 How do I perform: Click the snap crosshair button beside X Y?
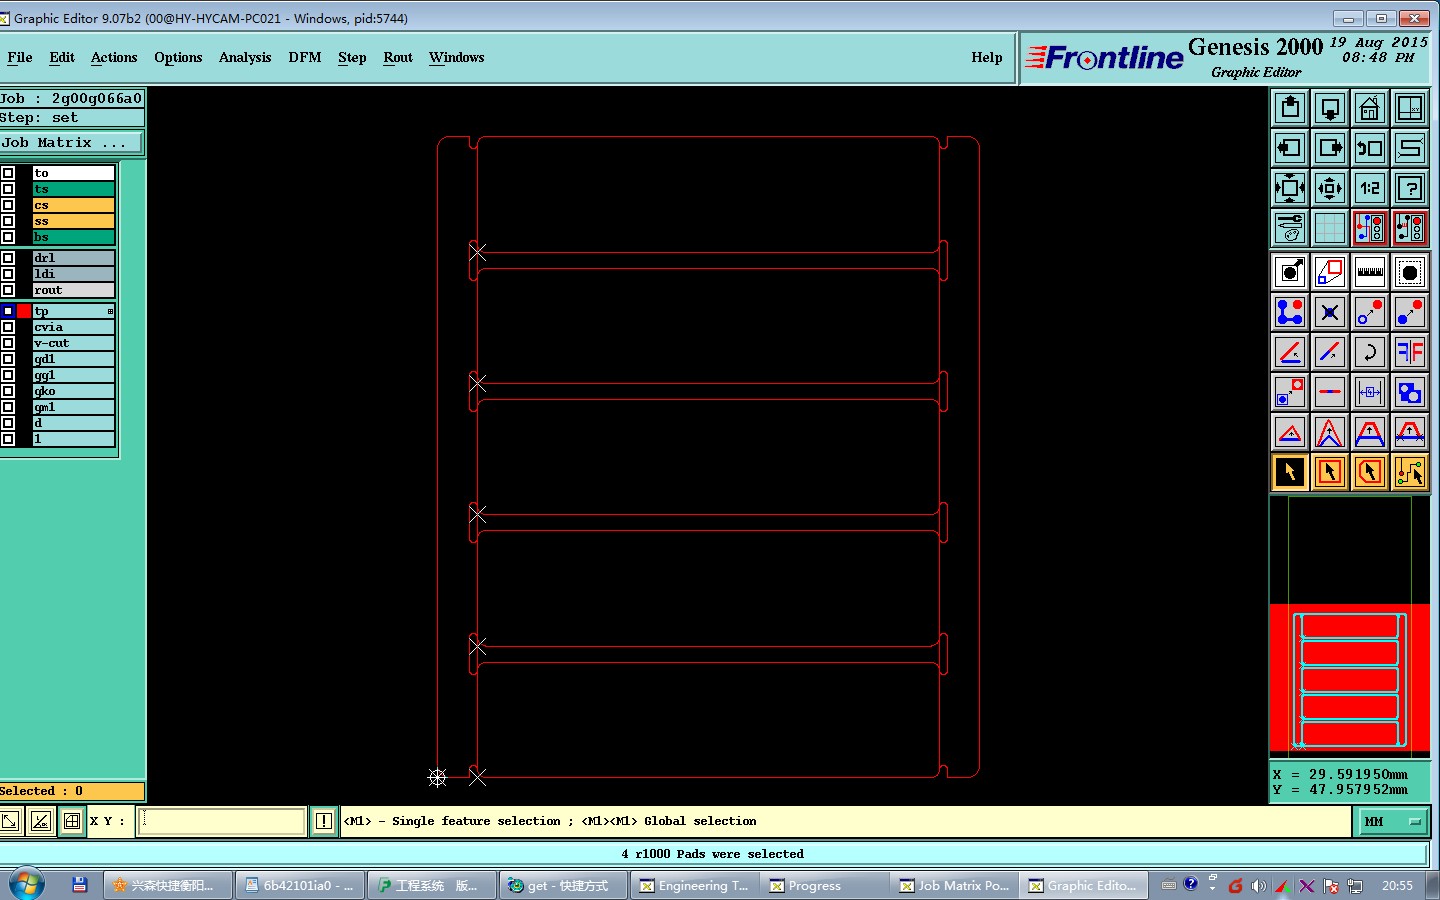(72, 822)
